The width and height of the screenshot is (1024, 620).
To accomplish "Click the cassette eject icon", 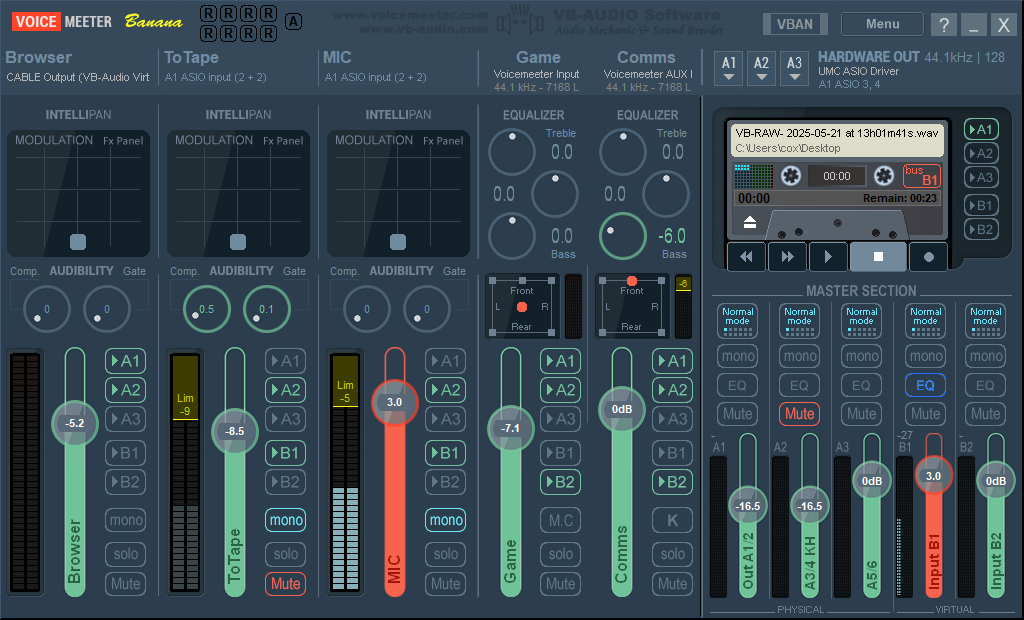I will [x=750, y=222].
